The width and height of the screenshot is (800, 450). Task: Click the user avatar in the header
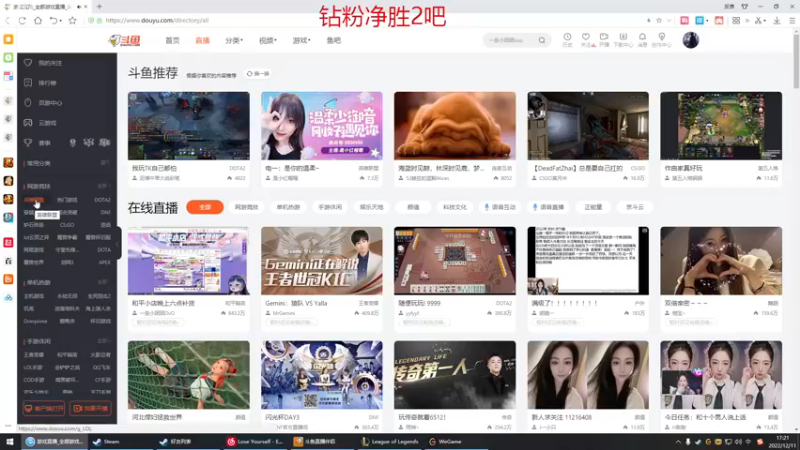(690, 40)
